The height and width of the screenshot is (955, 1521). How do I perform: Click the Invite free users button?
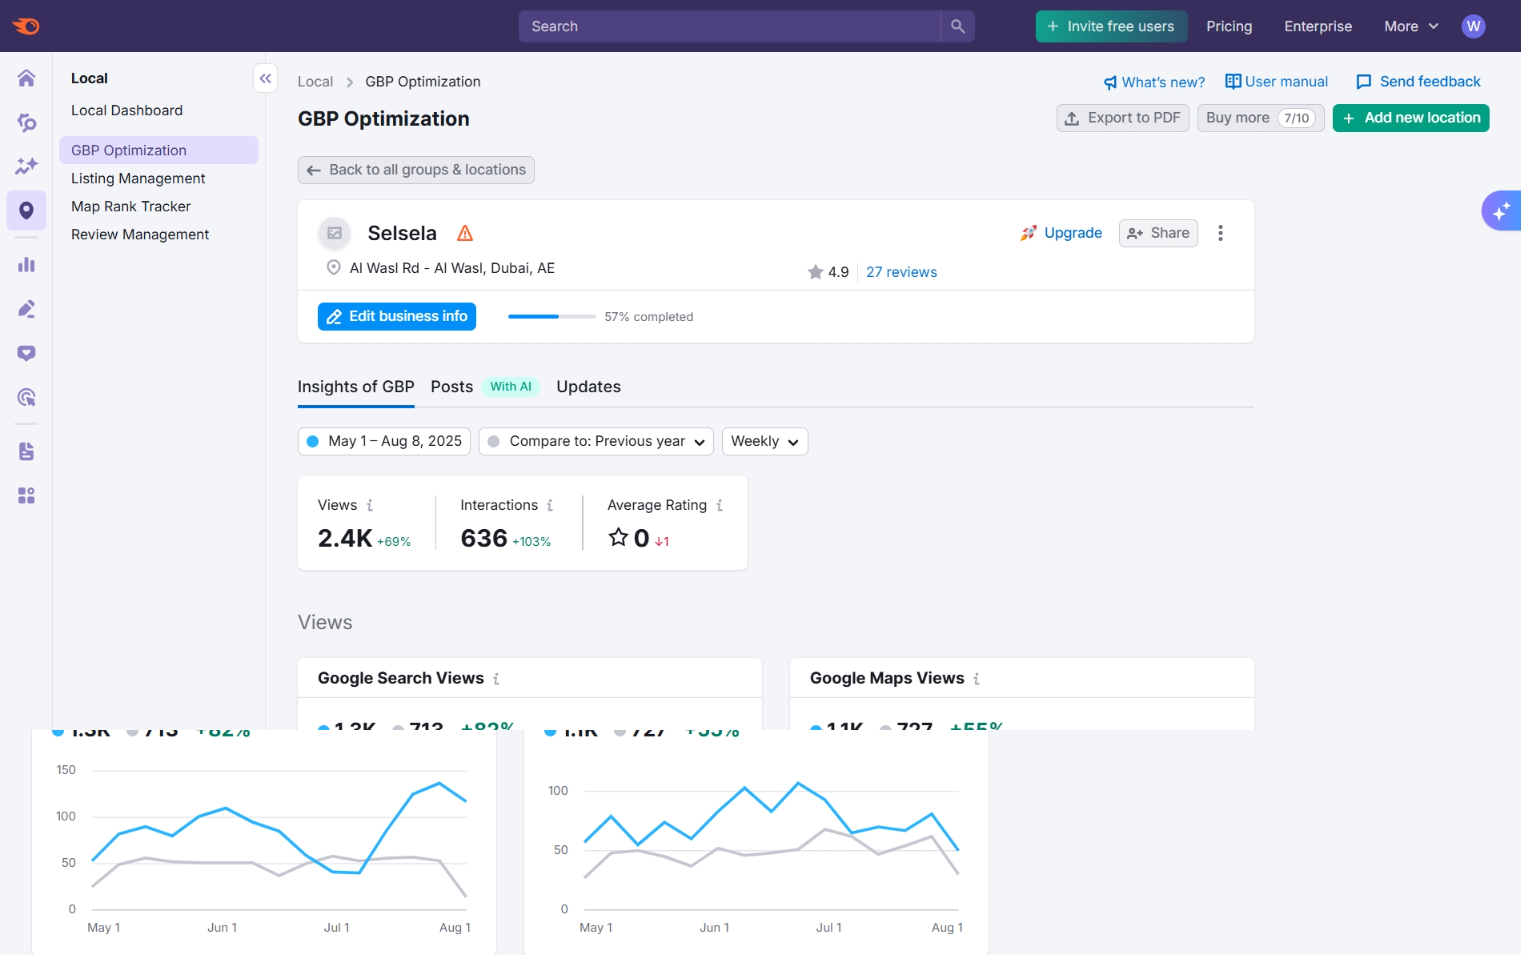point(1111,26)
